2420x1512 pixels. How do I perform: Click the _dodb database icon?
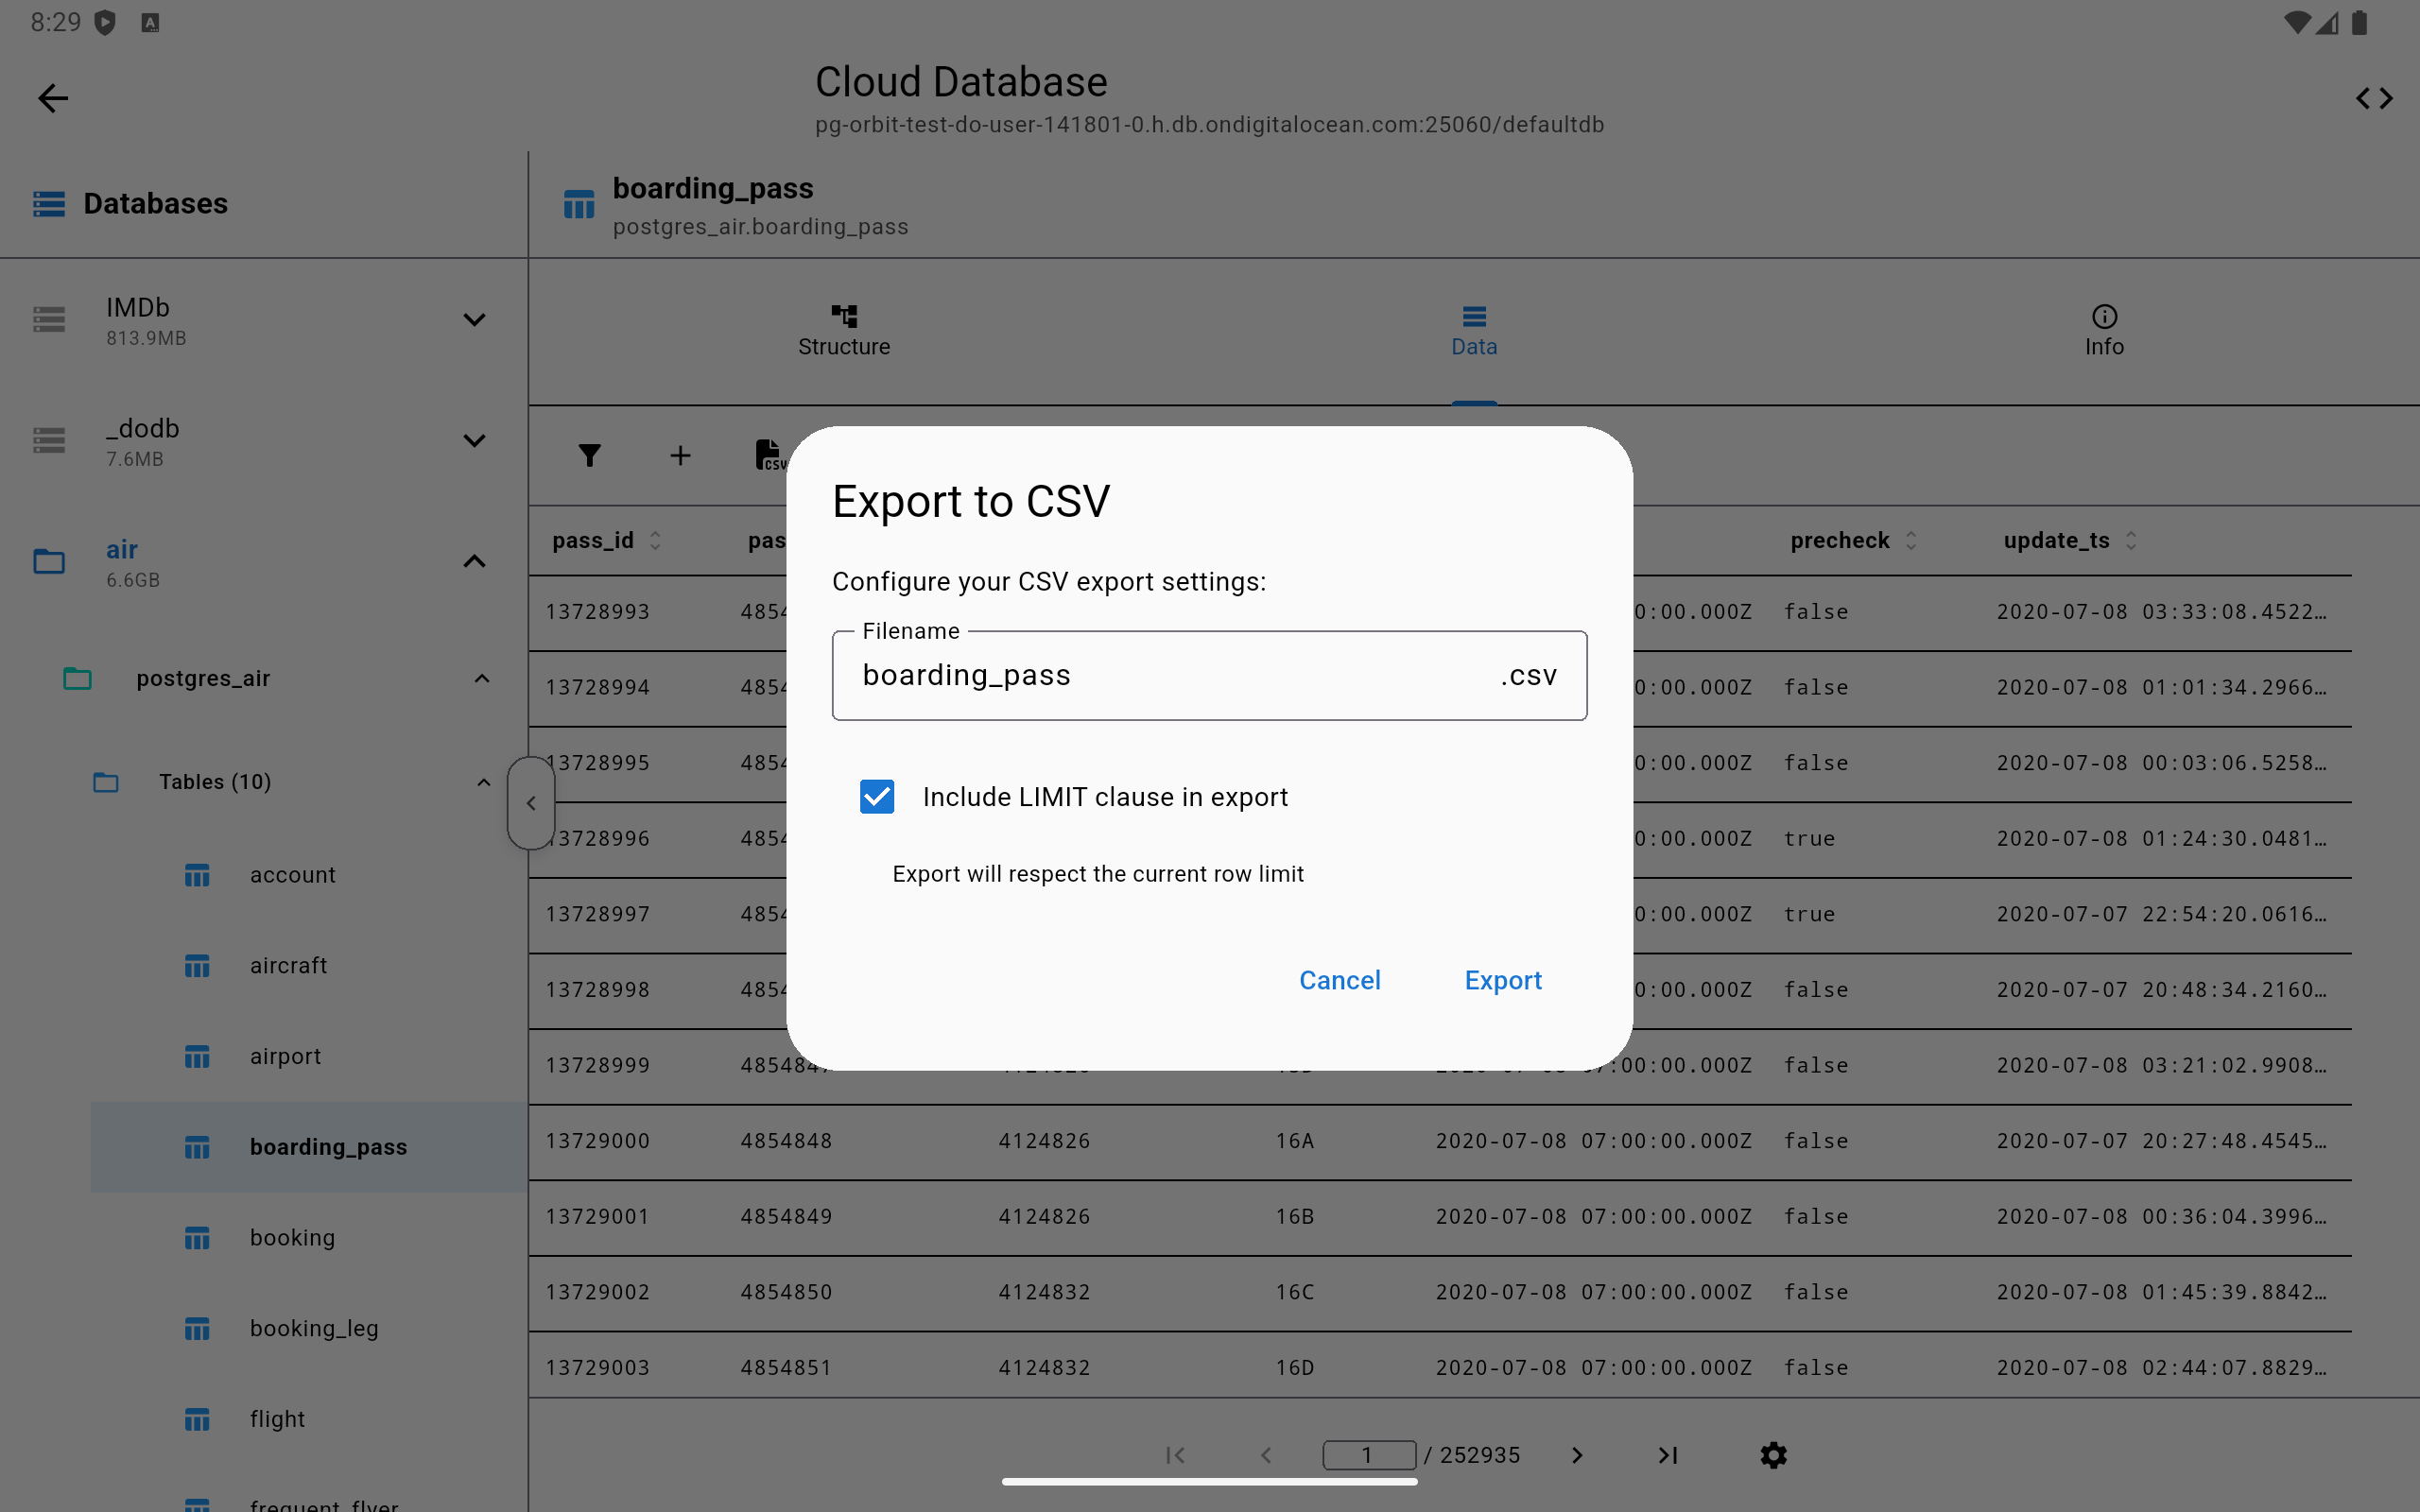[49, 440]
